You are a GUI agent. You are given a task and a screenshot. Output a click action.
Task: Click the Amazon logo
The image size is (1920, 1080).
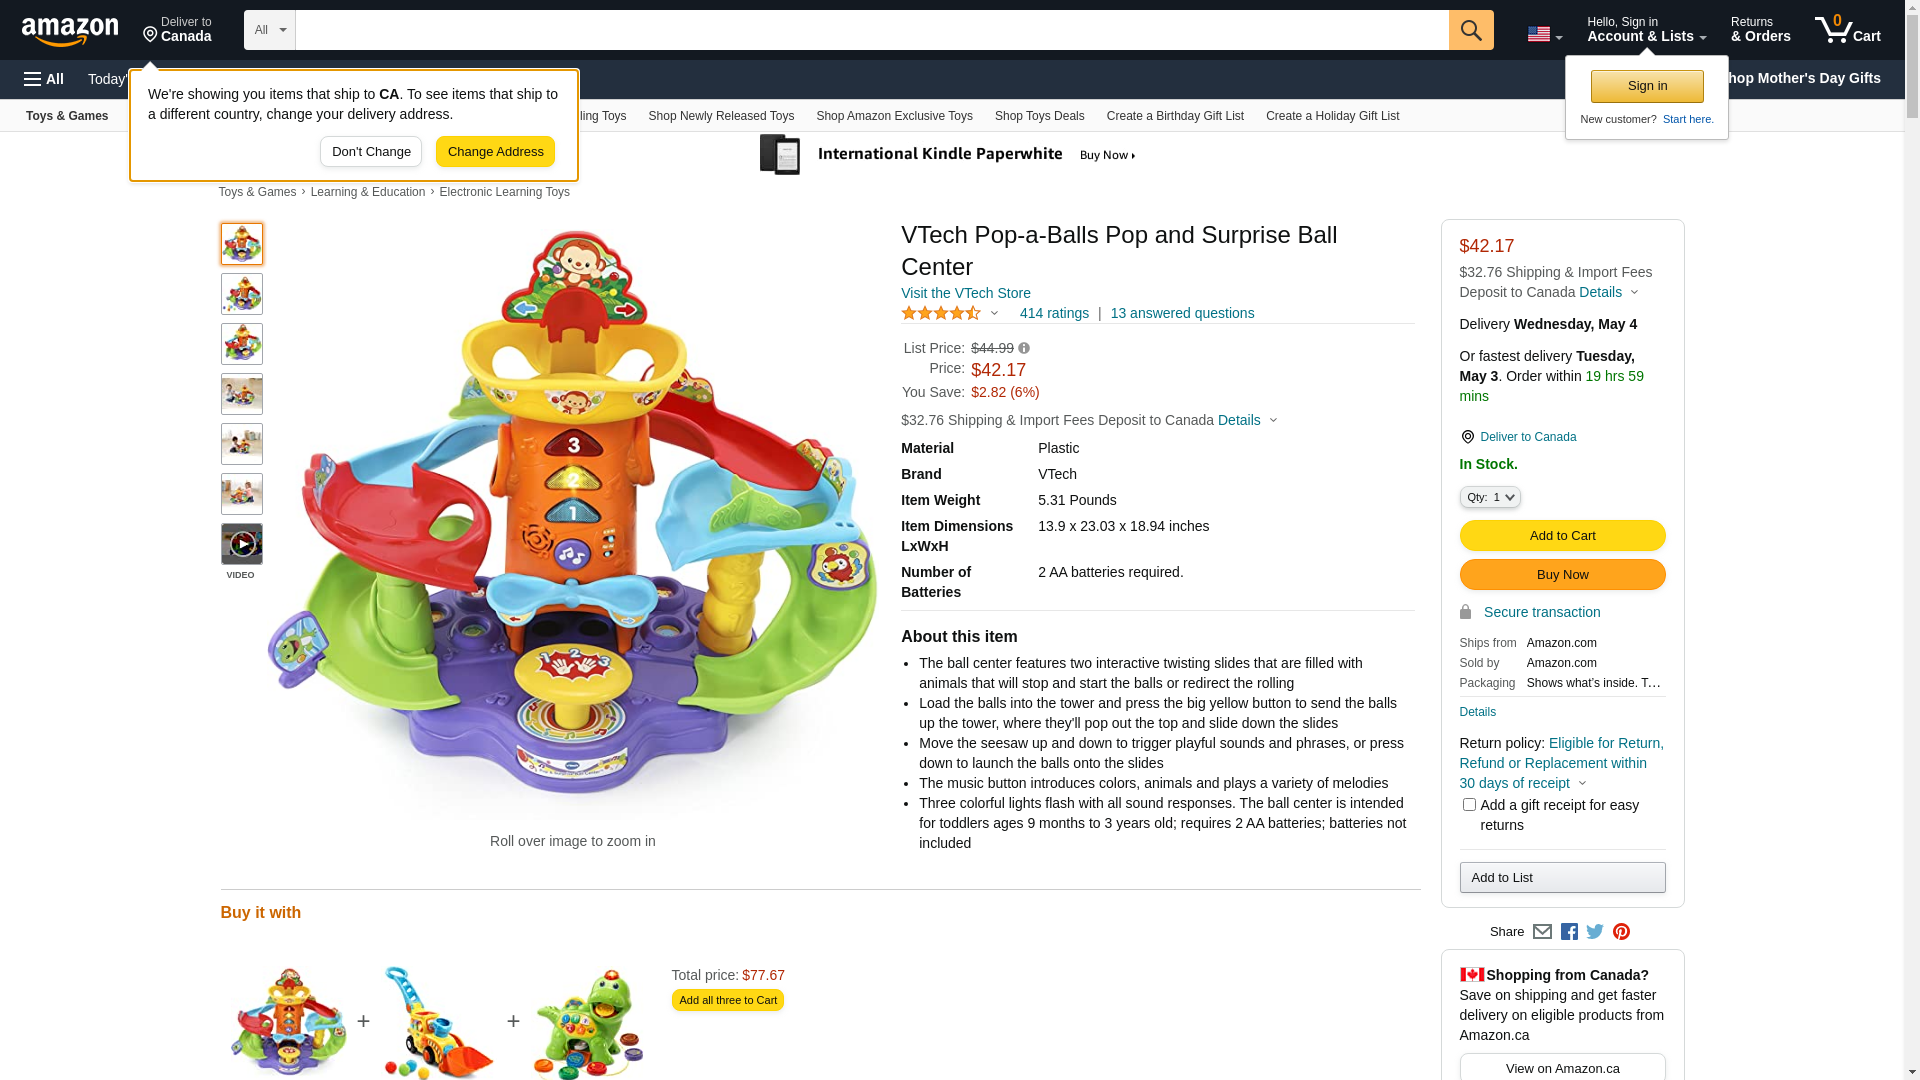[x=70, y=32]
